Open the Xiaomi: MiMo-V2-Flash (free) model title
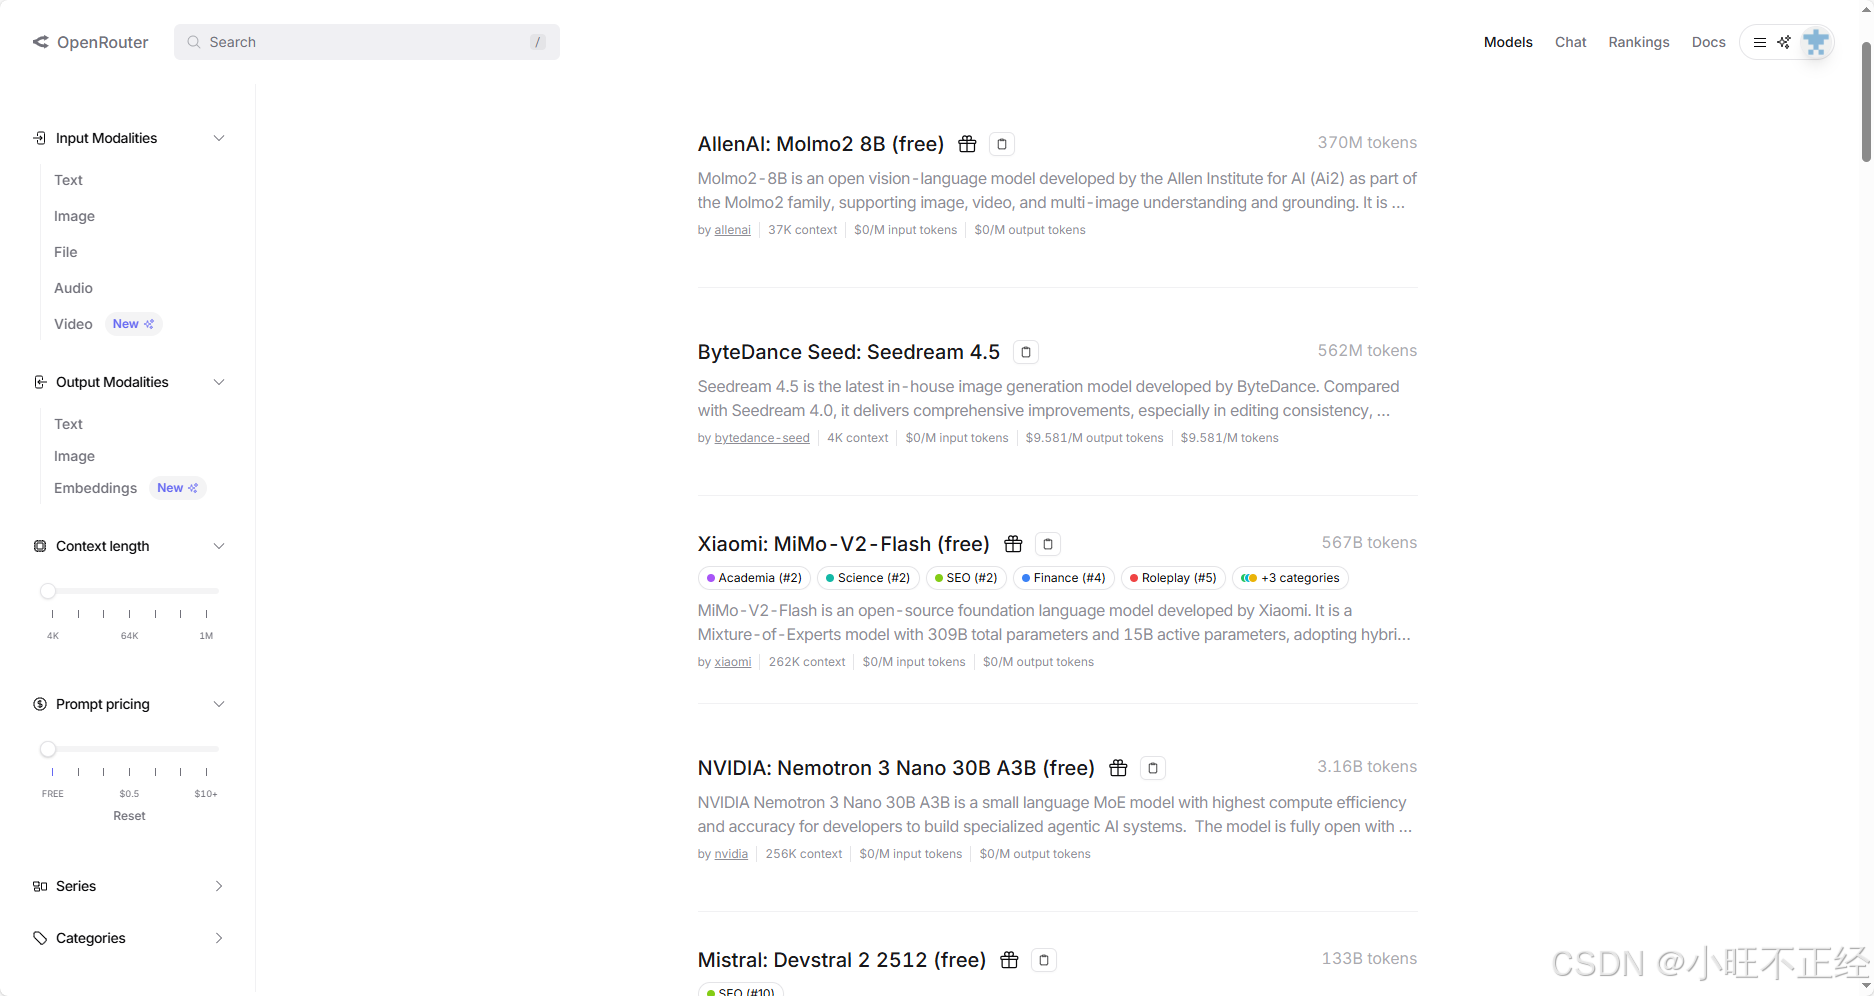The width and height of the screenshot is (1874, 996). 844,544
